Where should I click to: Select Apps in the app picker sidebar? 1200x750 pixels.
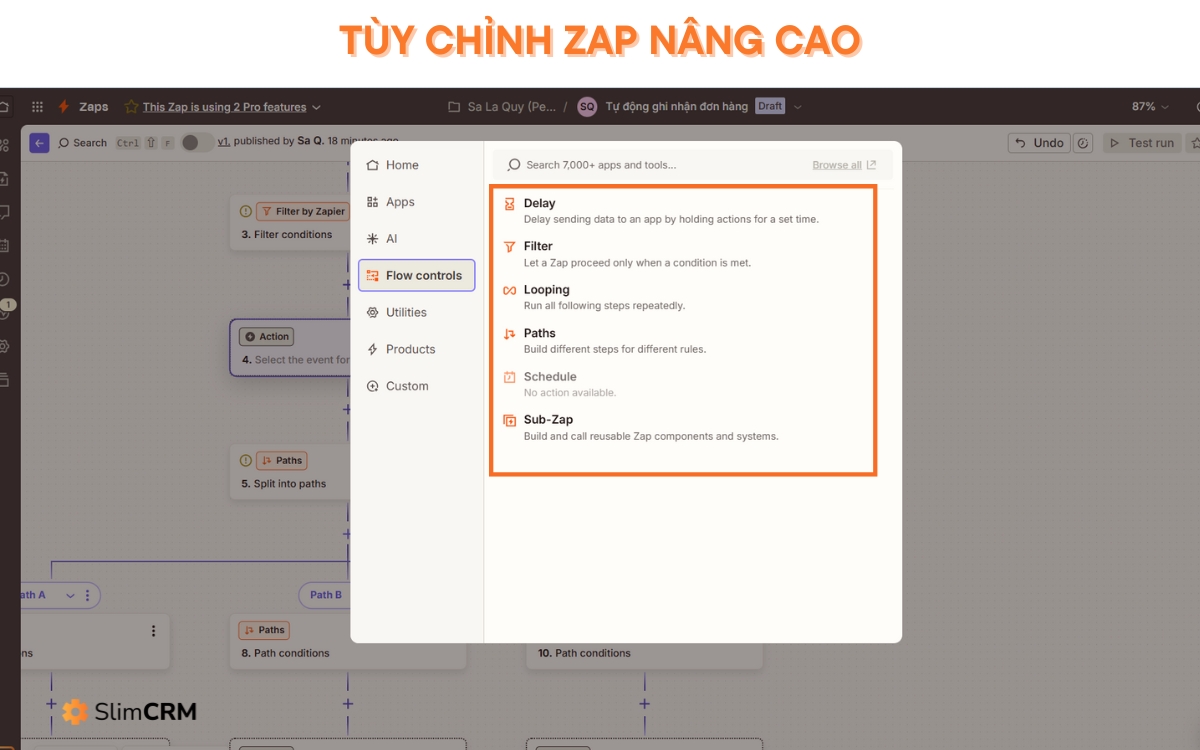pos(416,202)
